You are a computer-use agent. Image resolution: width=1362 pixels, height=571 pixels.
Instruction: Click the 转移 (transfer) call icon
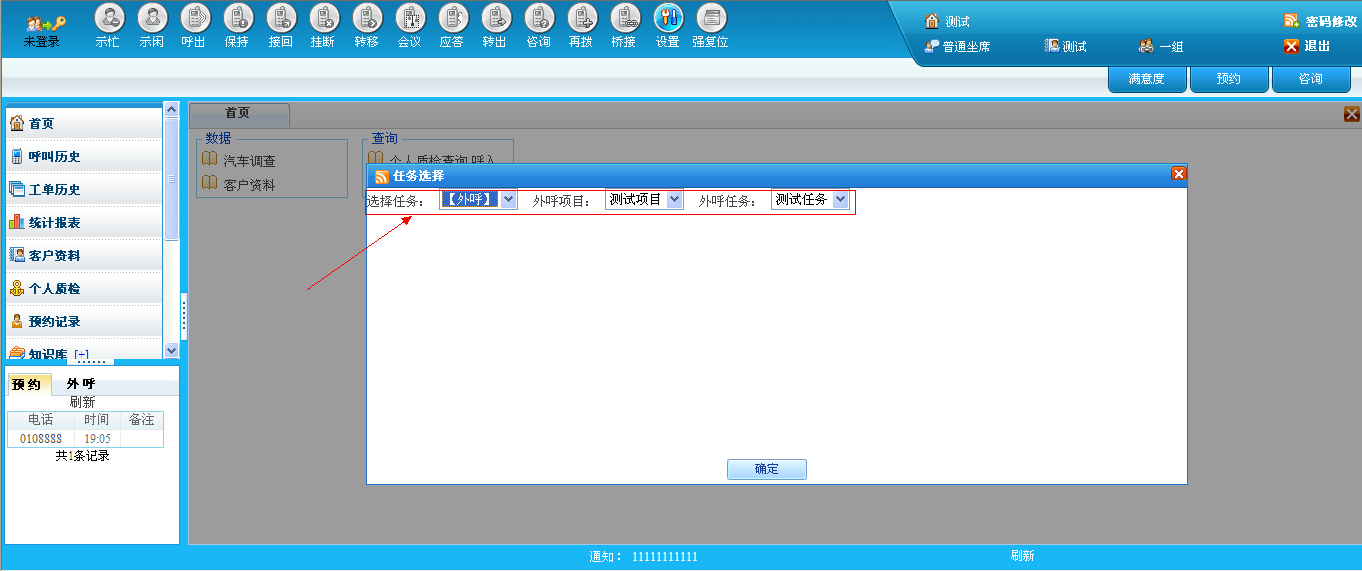366,18
